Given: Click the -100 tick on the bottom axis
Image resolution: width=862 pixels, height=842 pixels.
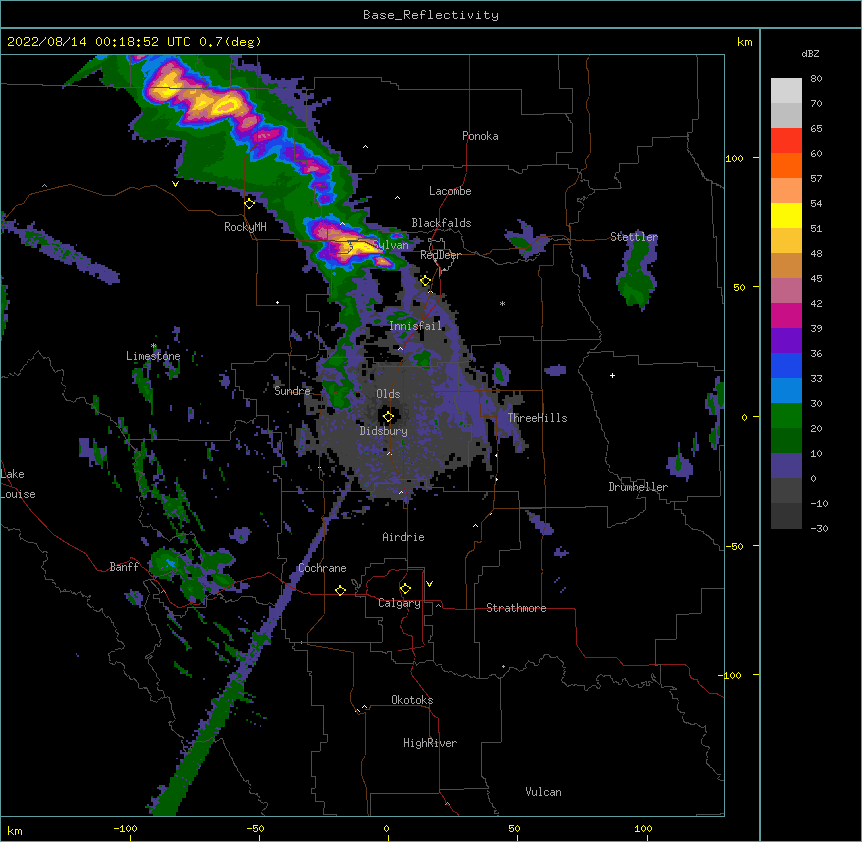Looking at the screenshot, I should 125,828.
